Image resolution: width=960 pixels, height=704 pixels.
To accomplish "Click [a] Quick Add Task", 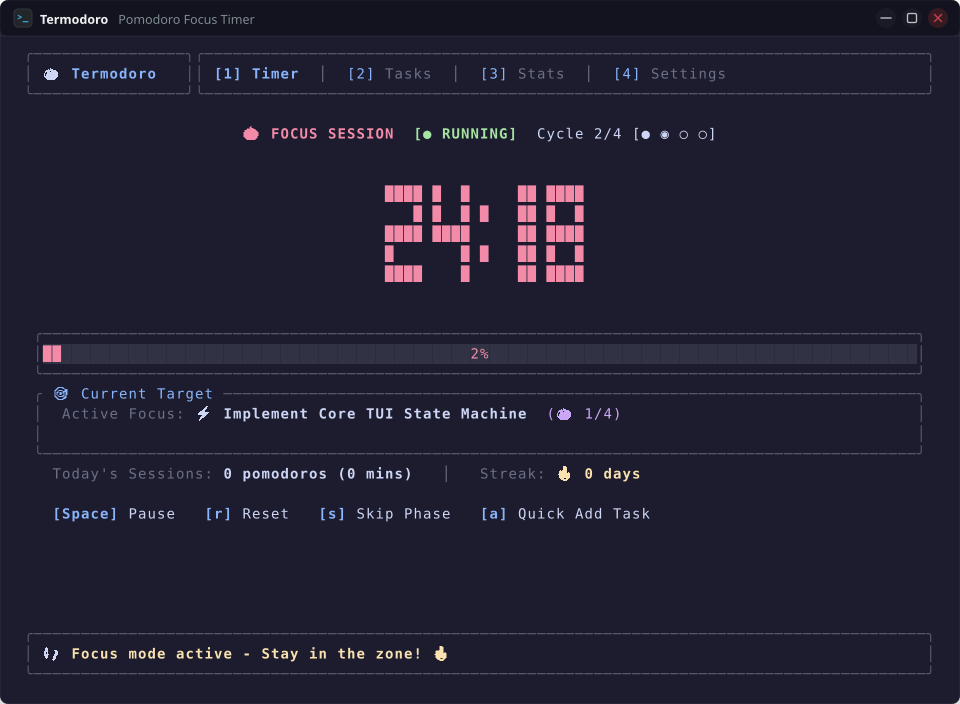I will click(x=565, y=514).
